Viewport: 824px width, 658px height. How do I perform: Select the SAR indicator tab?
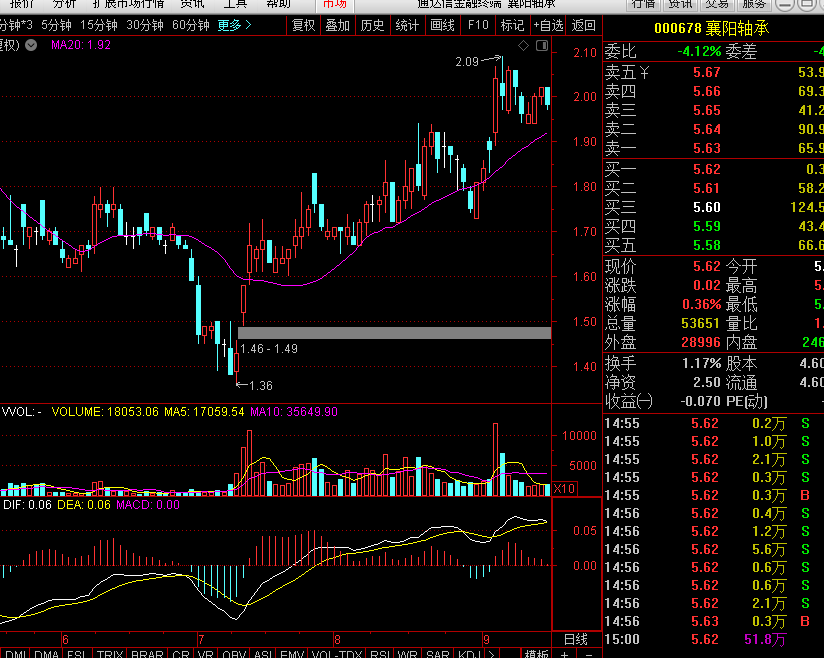(437, 654)
